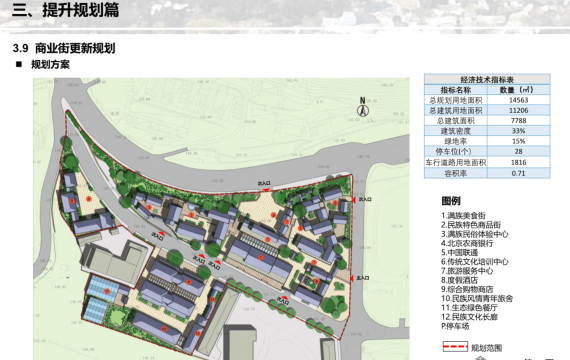This screenshot has width=570, height=360.
Task: Click legend entry 12.民族文化长廊
Action: coord(469,317)
